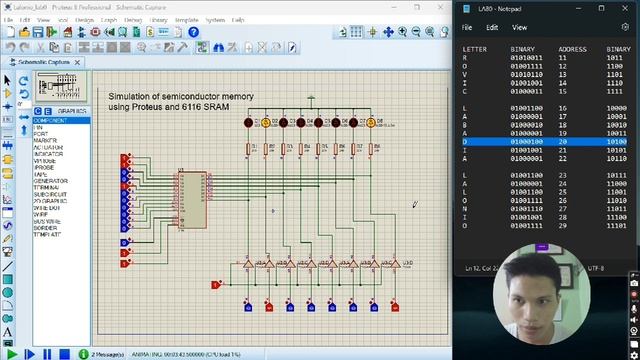640x360 pixels.
Task: Mirror horizontally with the X-mirror icon
Action: [24, 118]
